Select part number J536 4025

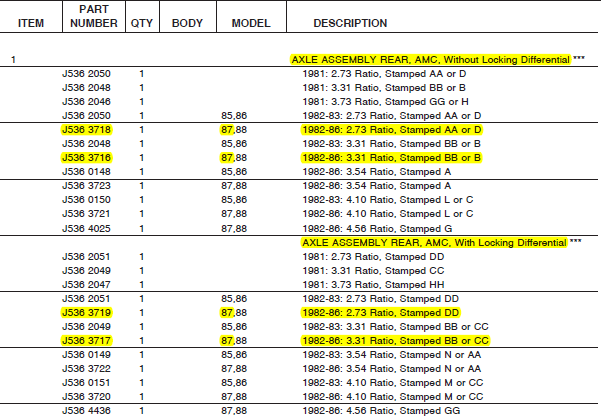click(x=86, y=229)
